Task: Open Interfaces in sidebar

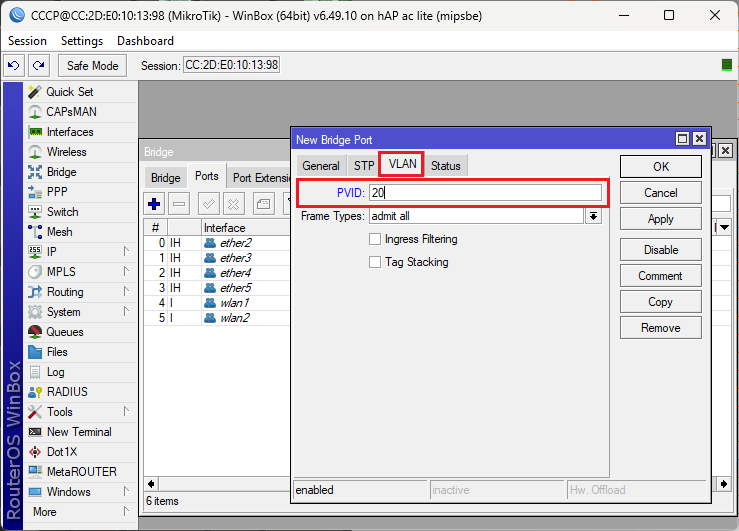Action: [70, 132]
